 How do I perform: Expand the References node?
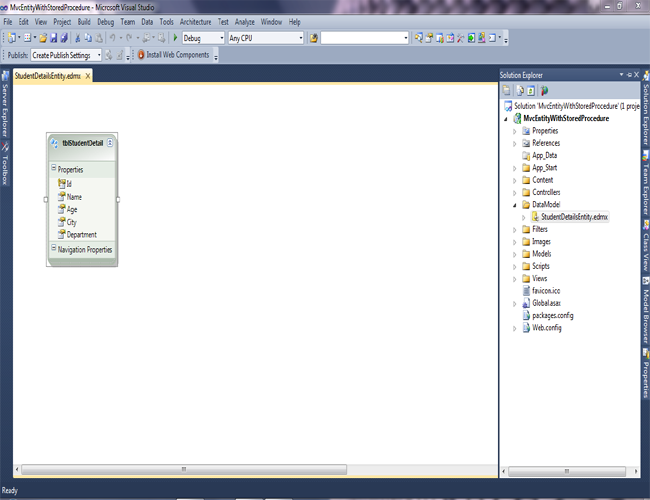coord(514,144)
